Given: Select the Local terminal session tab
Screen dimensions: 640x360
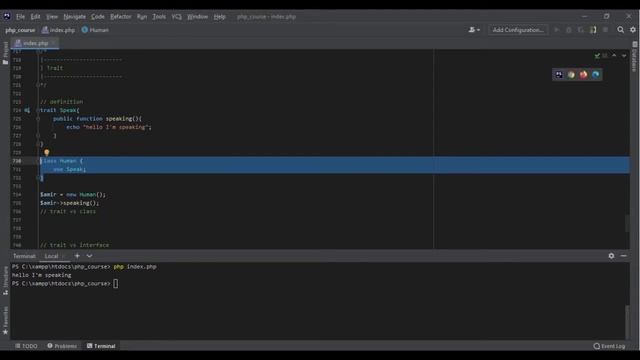Looking at the screenshot, I should (x=51, y=256).
